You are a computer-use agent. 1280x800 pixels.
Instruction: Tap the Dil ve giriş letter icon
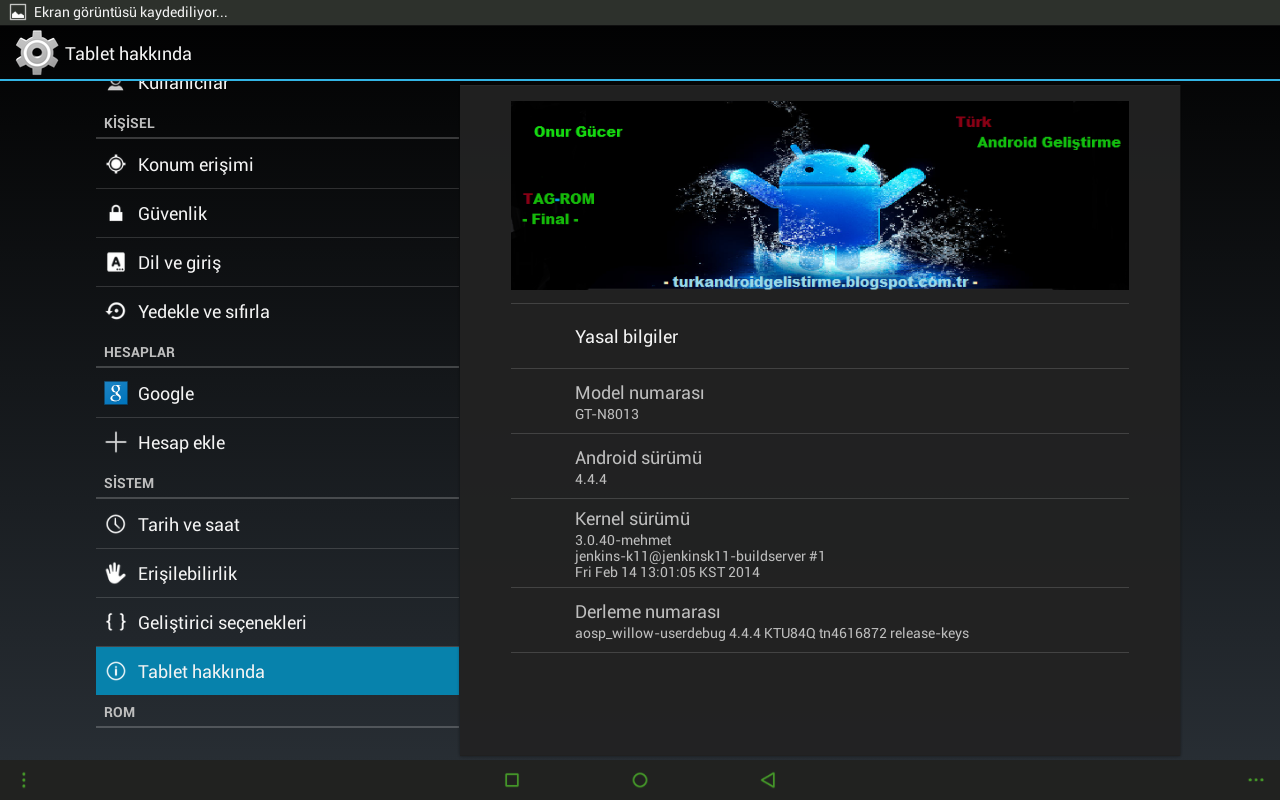(116, 262)
